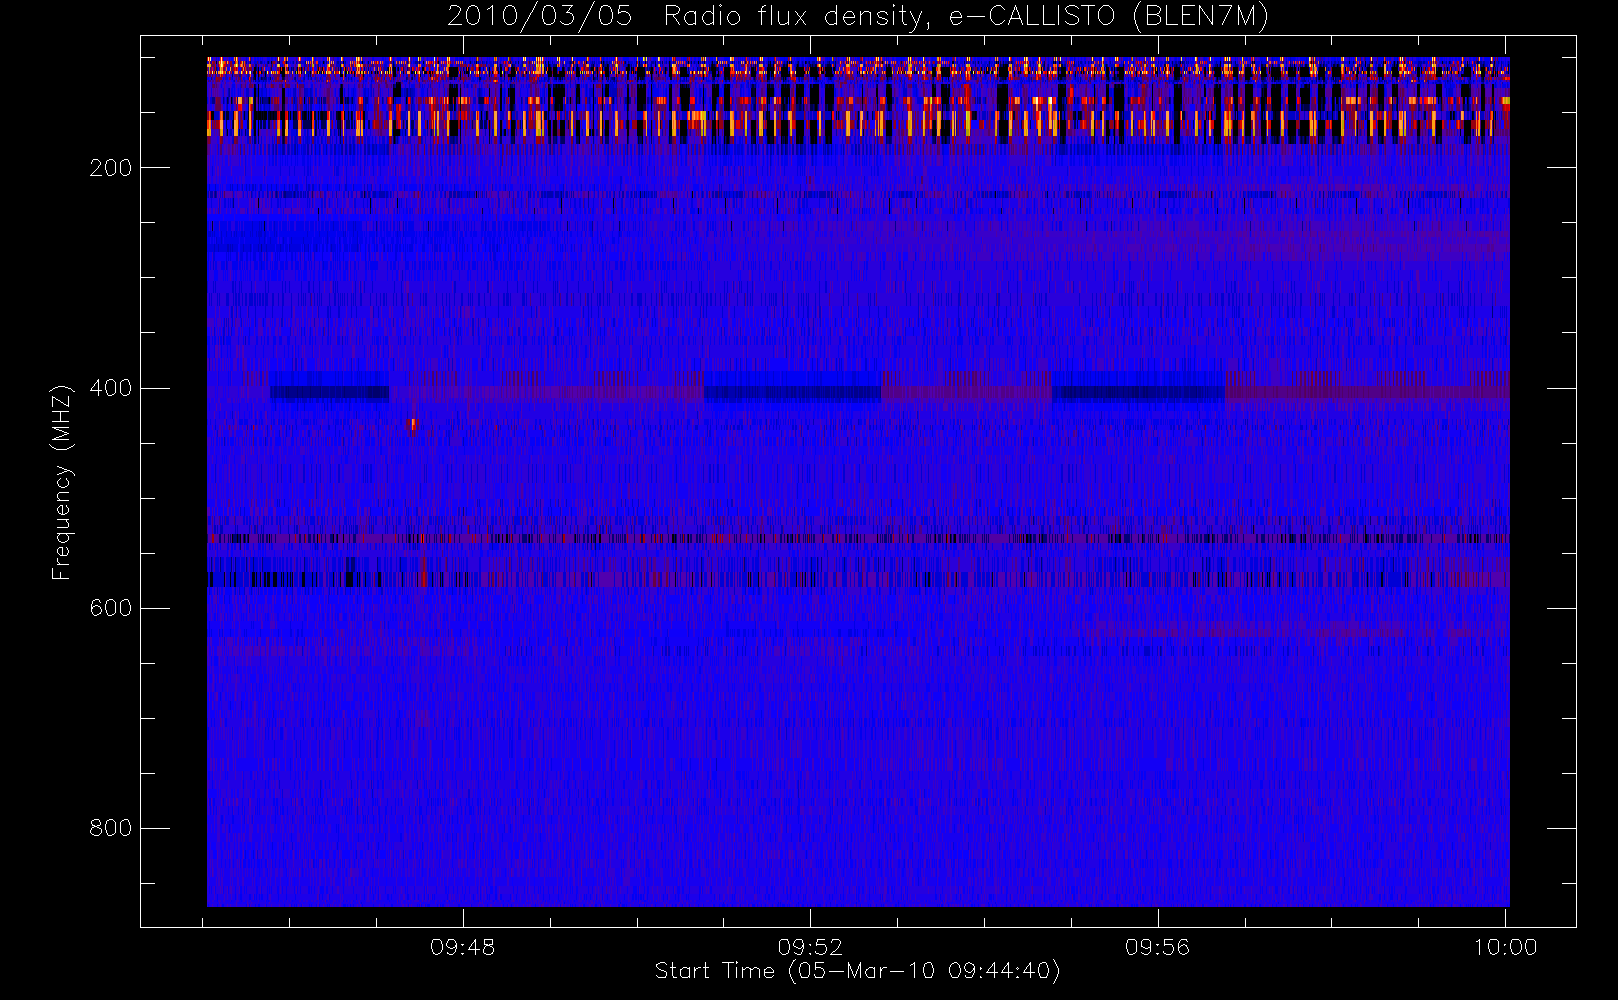1618x1000 pixels.
Task: Click the small orange burst below 400 MHz
Action: 412,426
